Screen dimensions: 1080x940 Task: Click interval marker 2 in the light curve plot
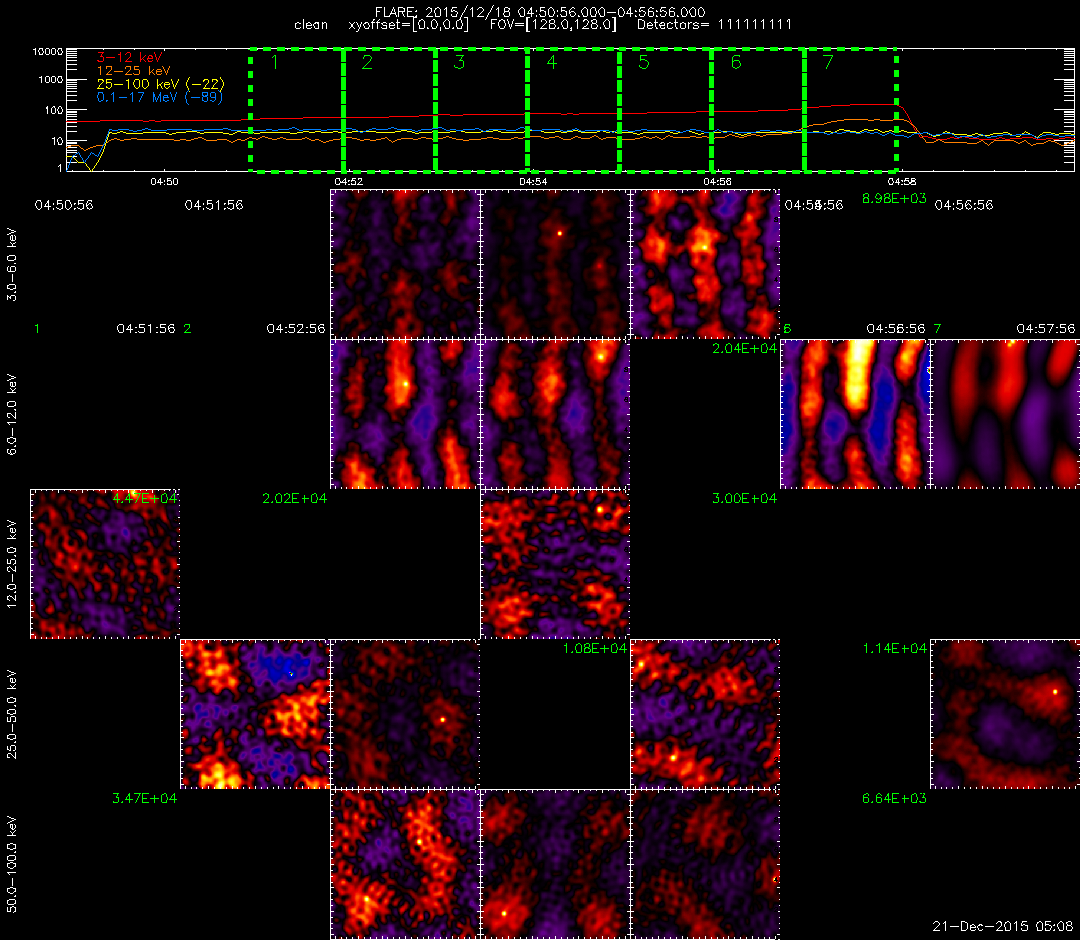pyautogui.click(x=367, y=63)
